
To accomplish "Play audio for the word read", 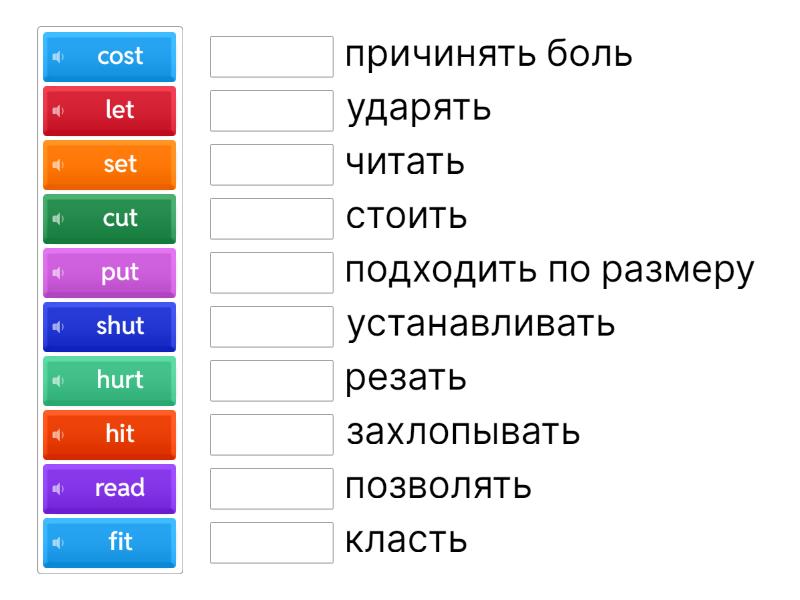I will pos(58,489).
